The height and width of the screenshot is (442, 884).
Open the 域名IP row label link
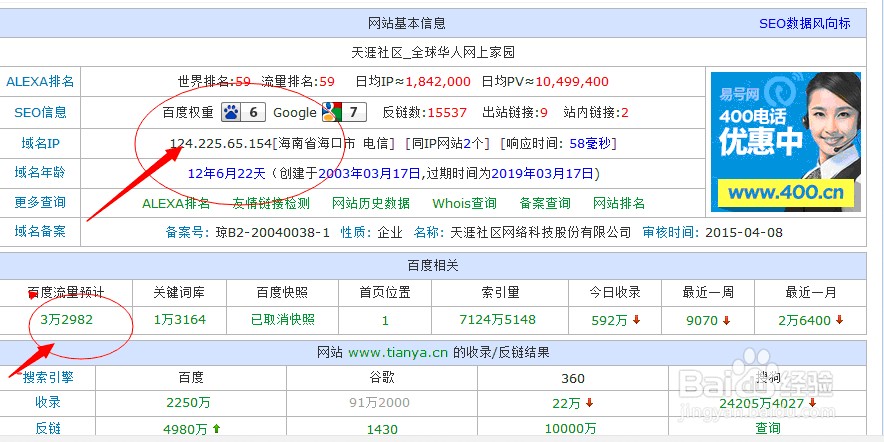click(x=40, y=143)
